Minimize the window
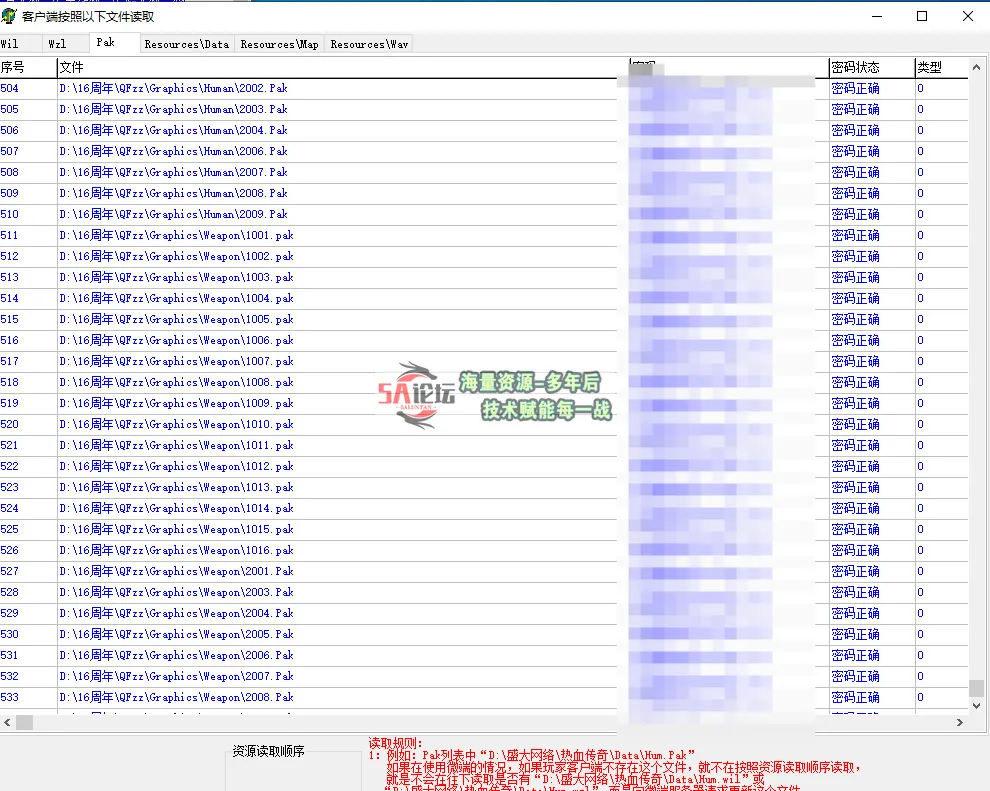The height and width of the screenshot is (791, 990). (876, 16)
